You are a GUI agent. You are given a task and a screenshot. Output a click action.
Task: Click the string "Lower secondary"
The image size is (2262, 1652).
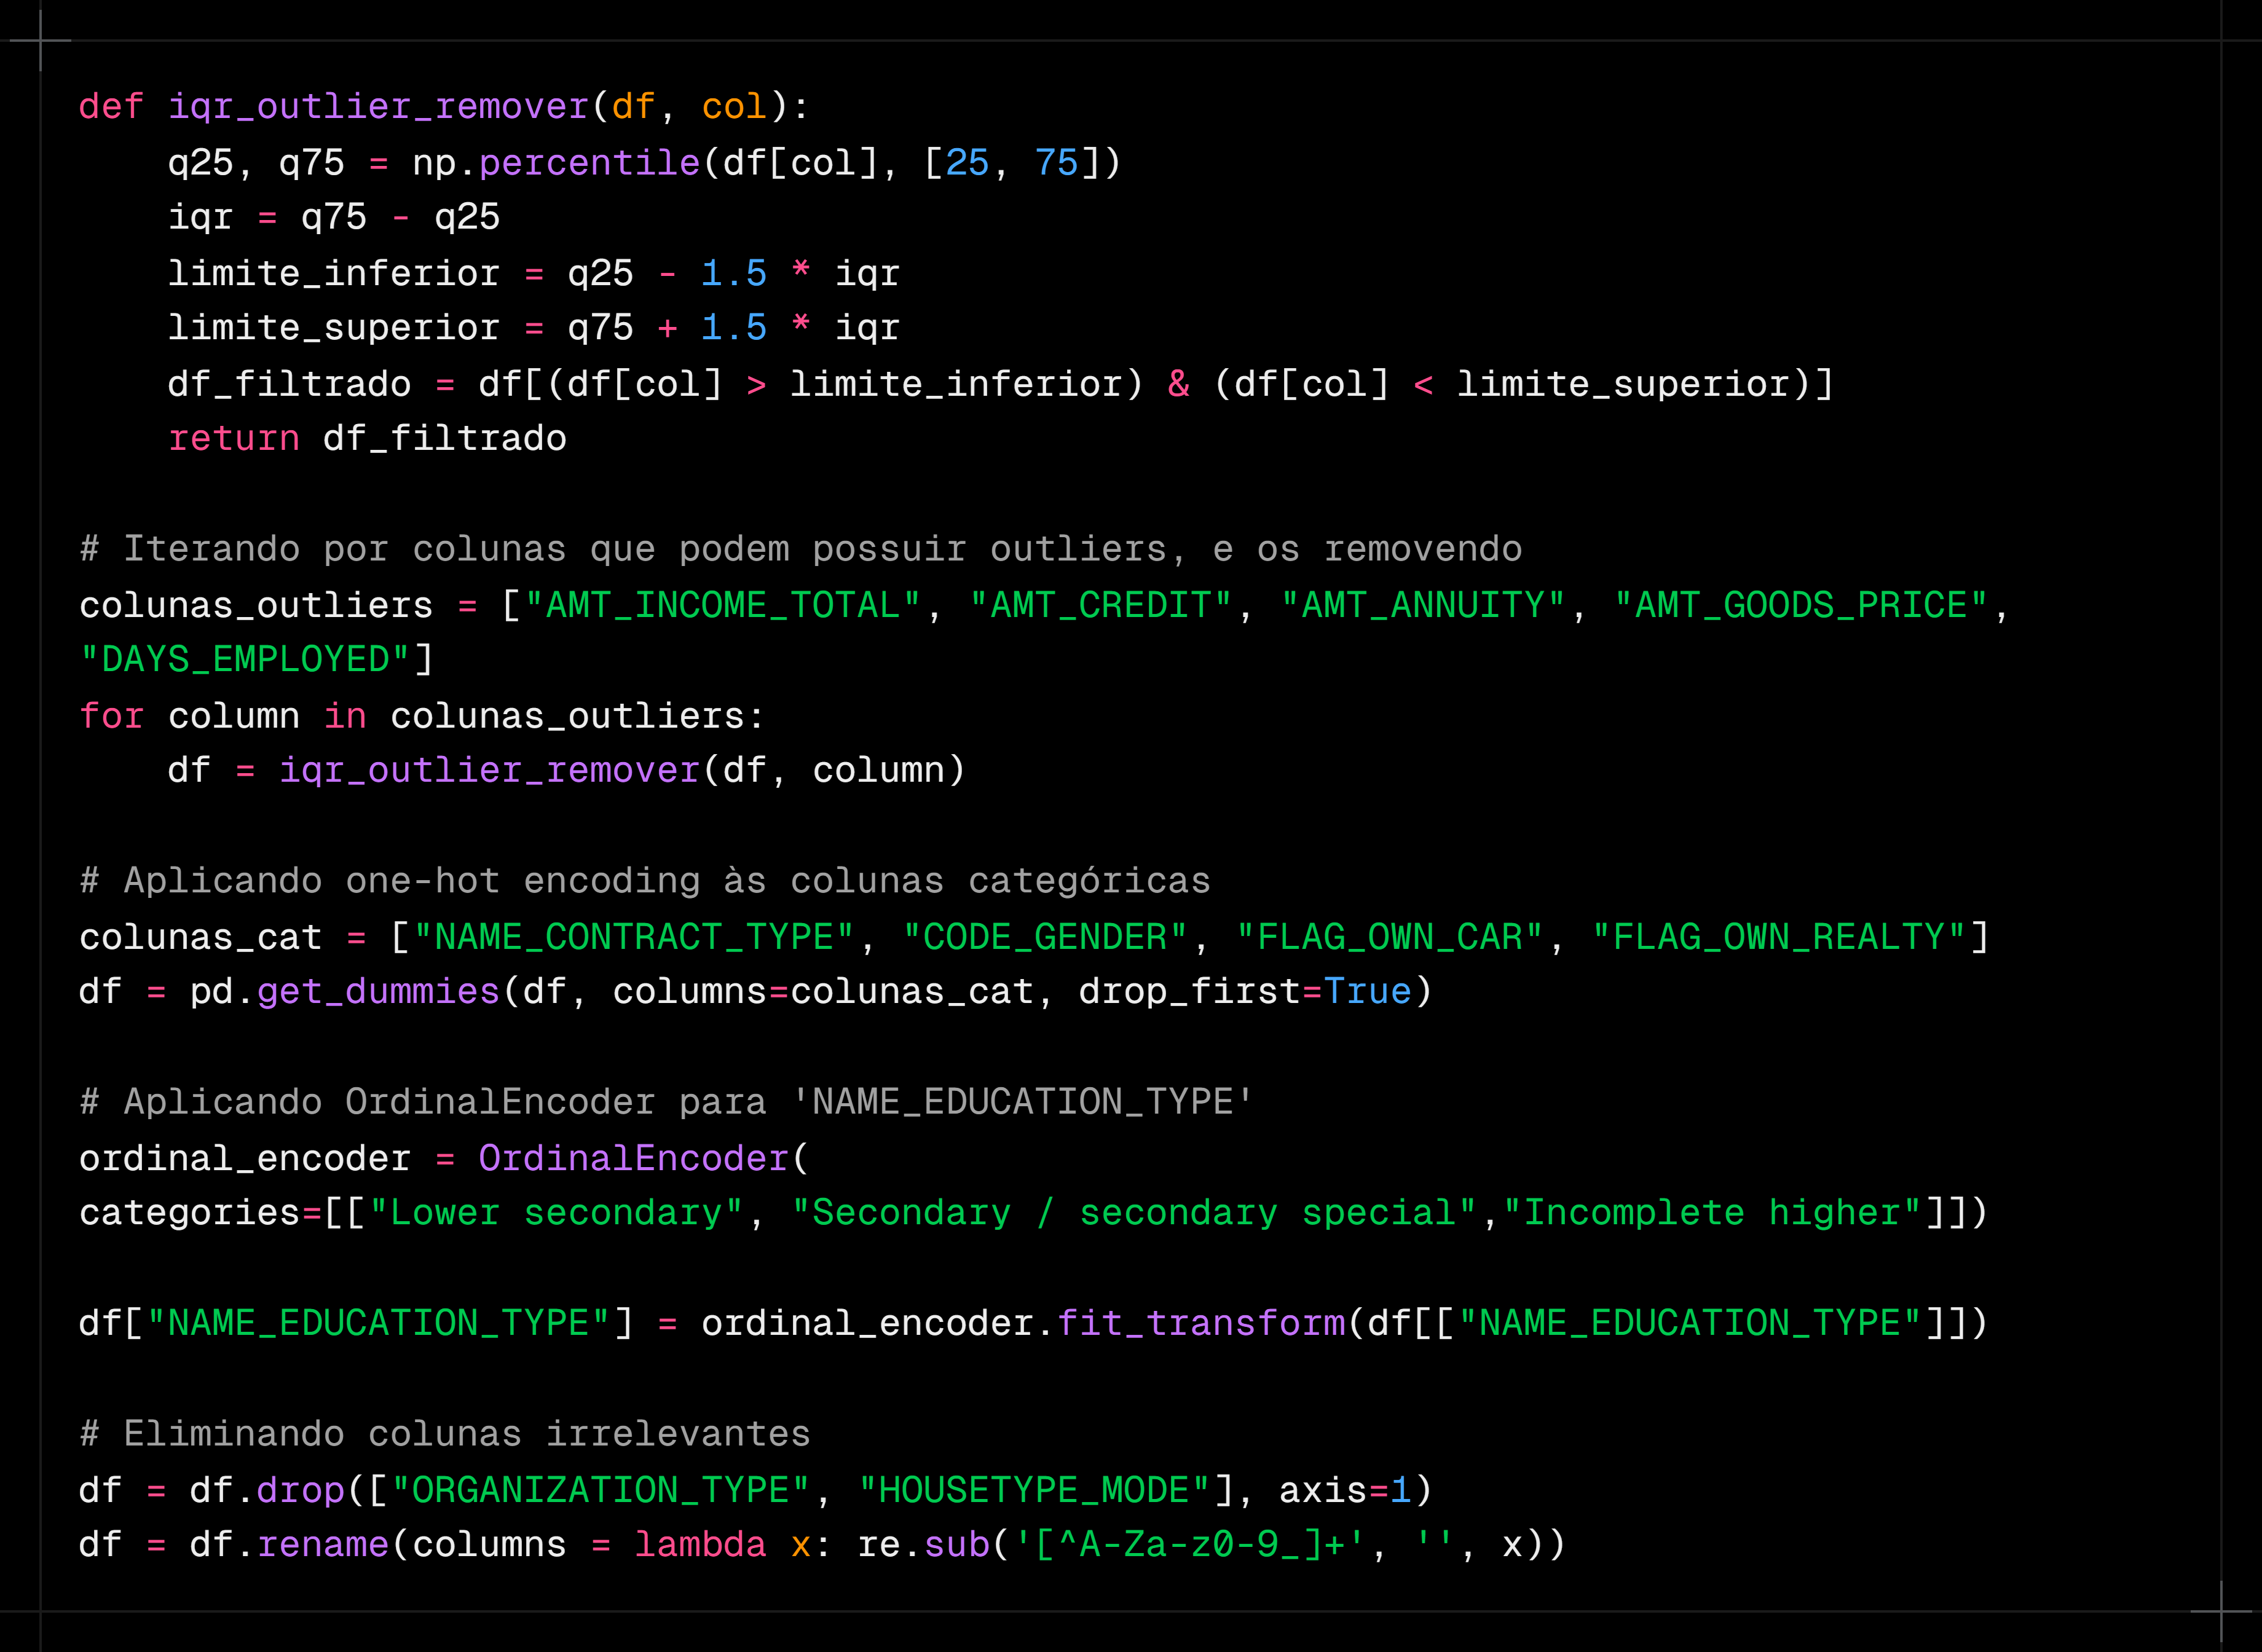(x=556, y=1213)
